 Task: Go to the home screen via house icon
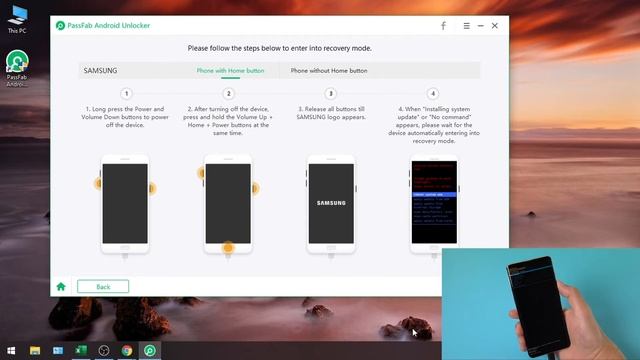pos(61,287)
